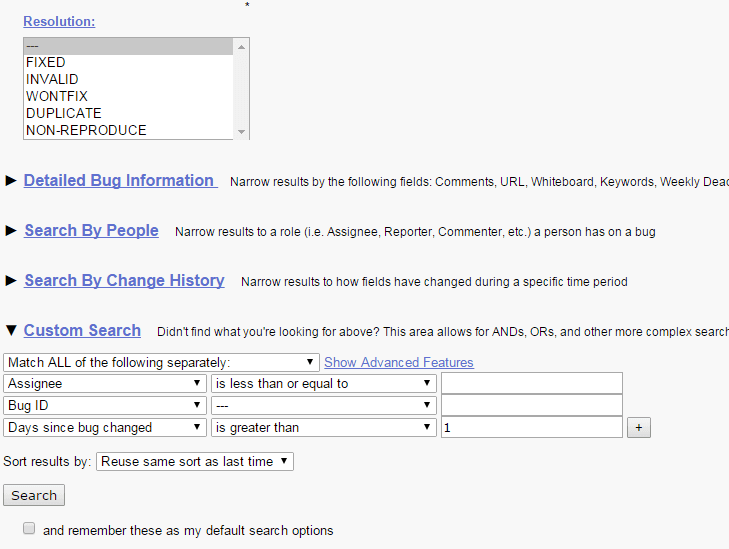
Task: Expand the Search By People section
Action: (x=91, y=231)
